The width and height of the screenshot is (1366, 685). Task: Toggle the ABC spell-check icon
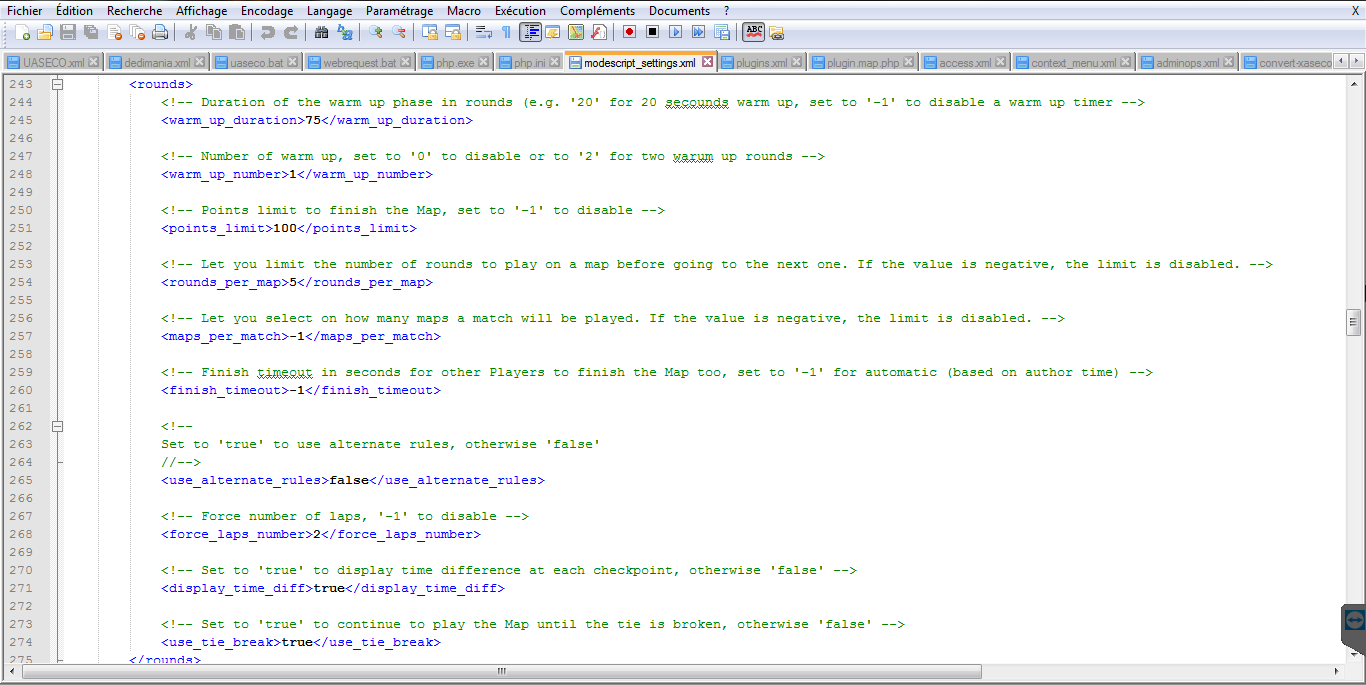(x=753, y=32)
